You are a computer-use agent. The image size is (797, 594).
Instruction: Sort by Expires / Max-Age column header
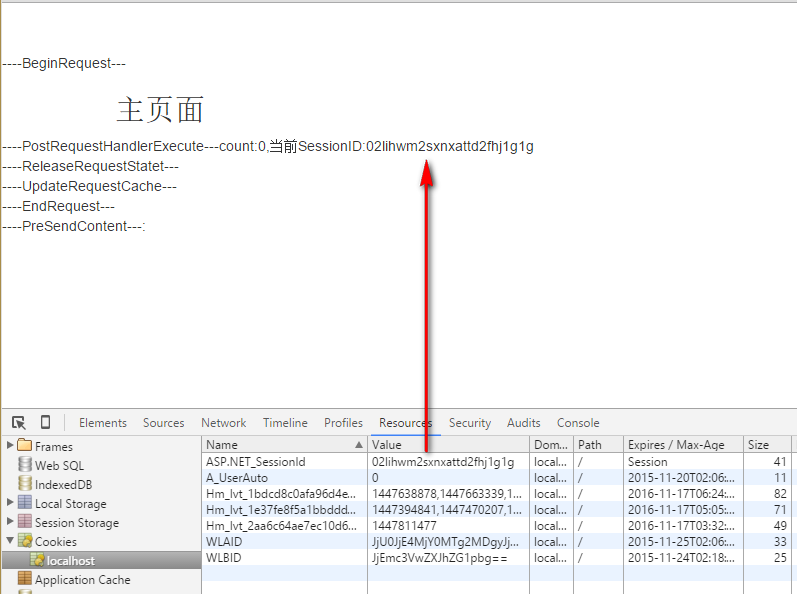point(683,445)
